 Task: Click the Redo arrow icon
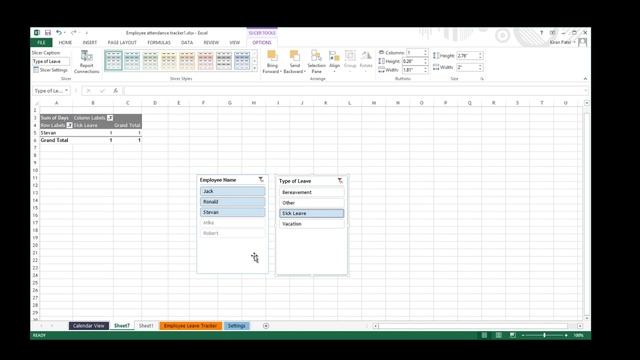click(73, 33)
